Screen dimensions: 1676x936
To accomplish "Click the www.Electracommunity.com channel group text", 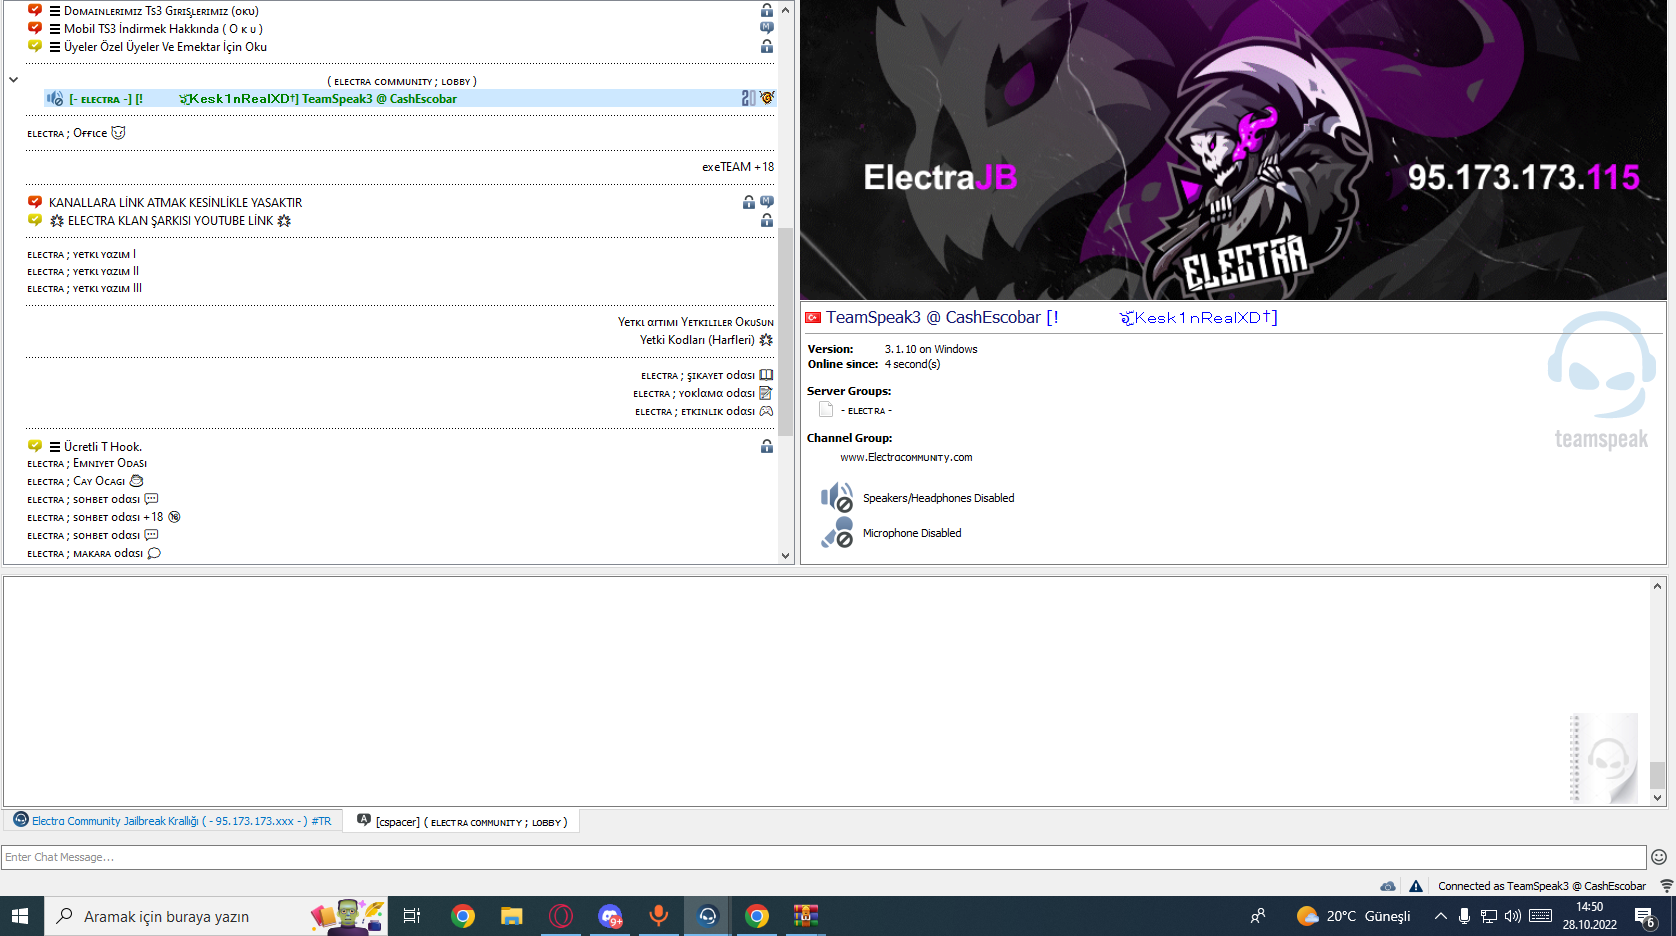I will [x=906, y=457].
